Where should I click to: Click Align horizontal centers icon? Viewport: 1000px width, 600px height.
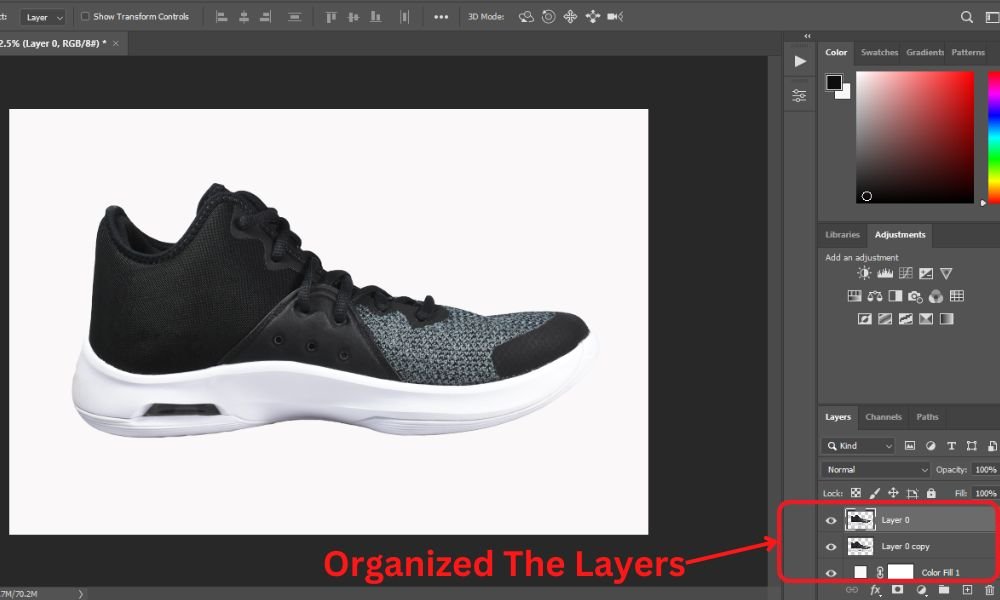[244, 17]
